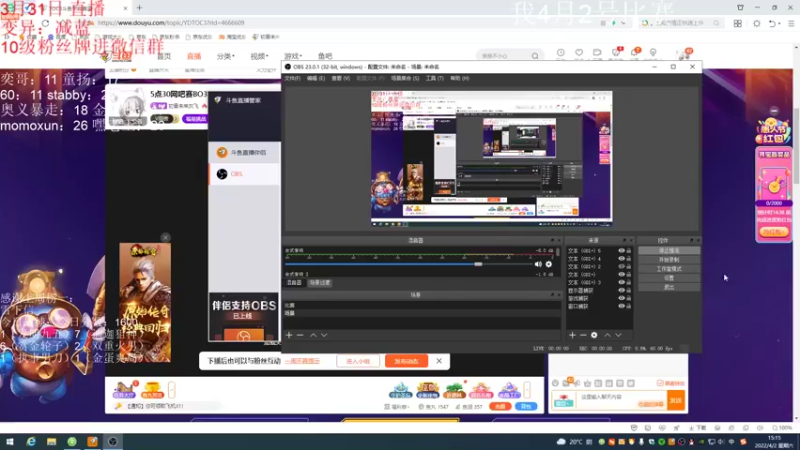The width and height of the screenshot is (800, 450).
Task: Toggle visibility of 游戏捕获 source
Action: coord(621,298)
